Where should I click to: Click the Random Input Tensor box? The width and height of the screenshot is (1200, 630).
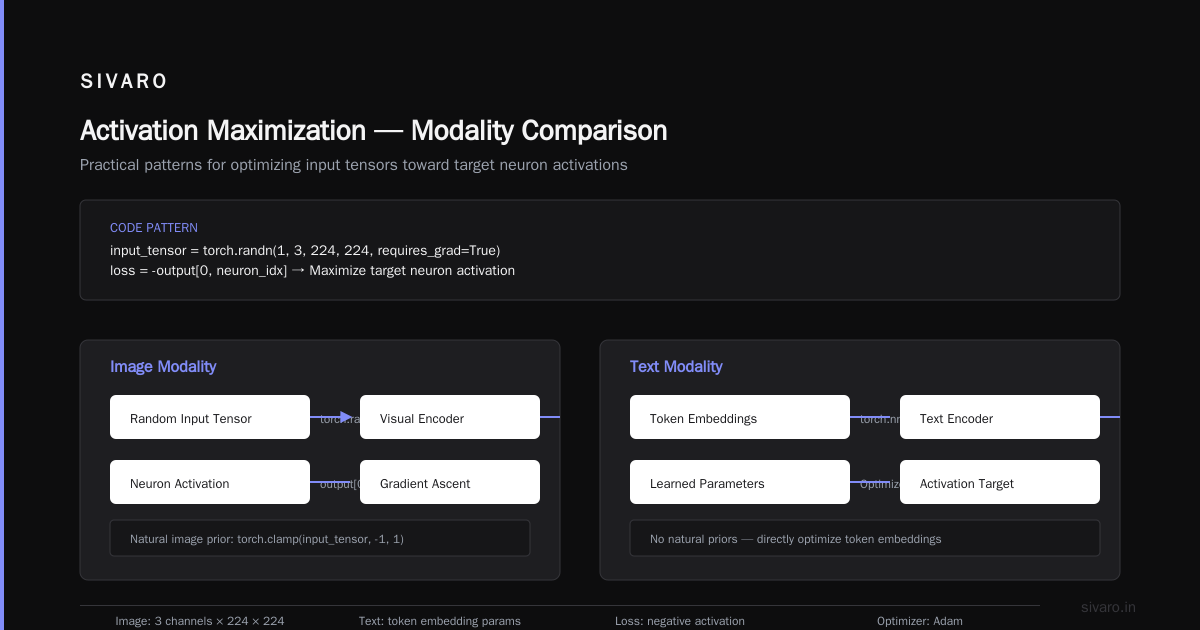210,417
